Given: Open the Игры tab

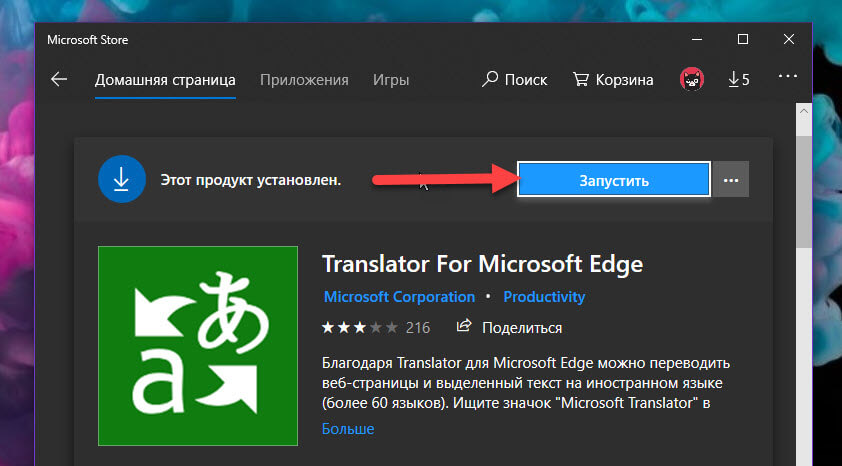Looking at the screenshot, I should click(390, 80).
